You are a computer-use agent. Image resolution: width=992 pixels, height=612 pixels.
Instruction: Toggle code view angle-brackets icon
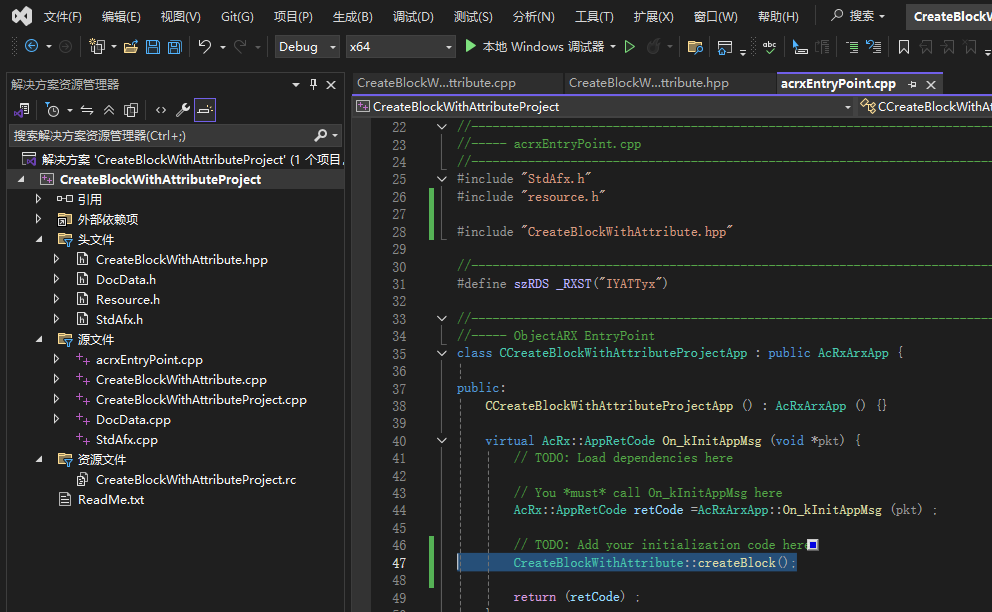point(160,110)
